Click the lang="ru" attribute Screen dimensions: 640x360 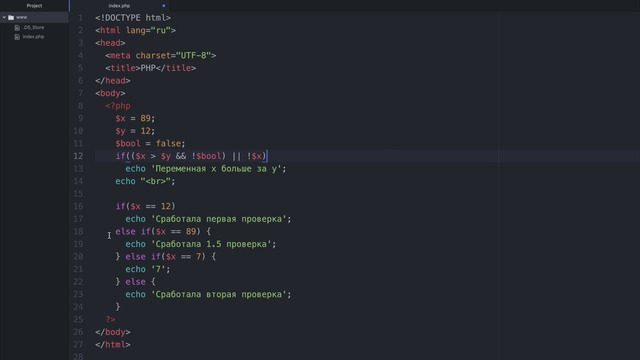[x=148, y=31]
